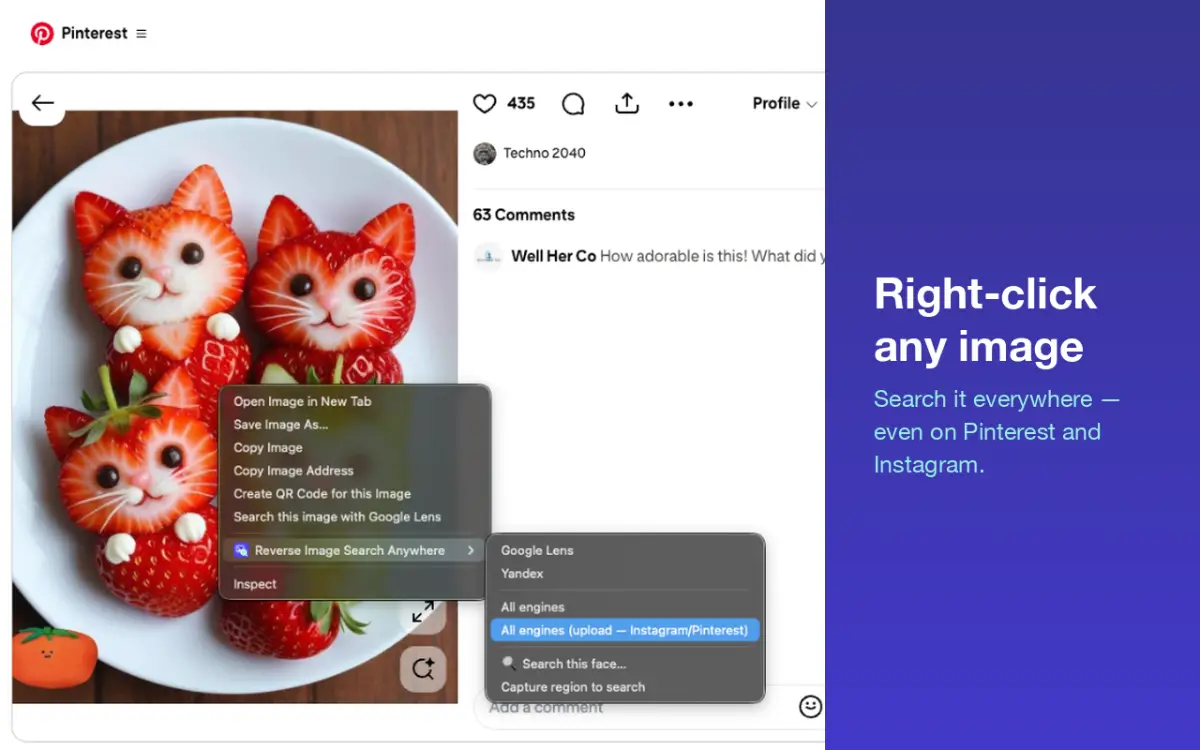Expand the Profile dropdown
Screen dimensions: 1200x750
pyautogui.click(x=785, y=103)
